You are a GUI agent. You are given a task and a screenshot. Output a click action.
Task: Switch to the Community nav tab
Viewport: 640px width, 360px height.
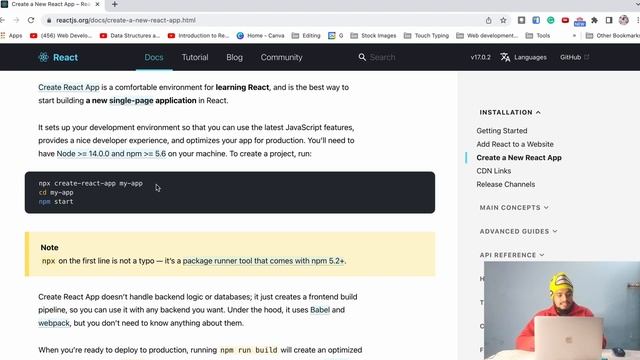tap(282, 57)
